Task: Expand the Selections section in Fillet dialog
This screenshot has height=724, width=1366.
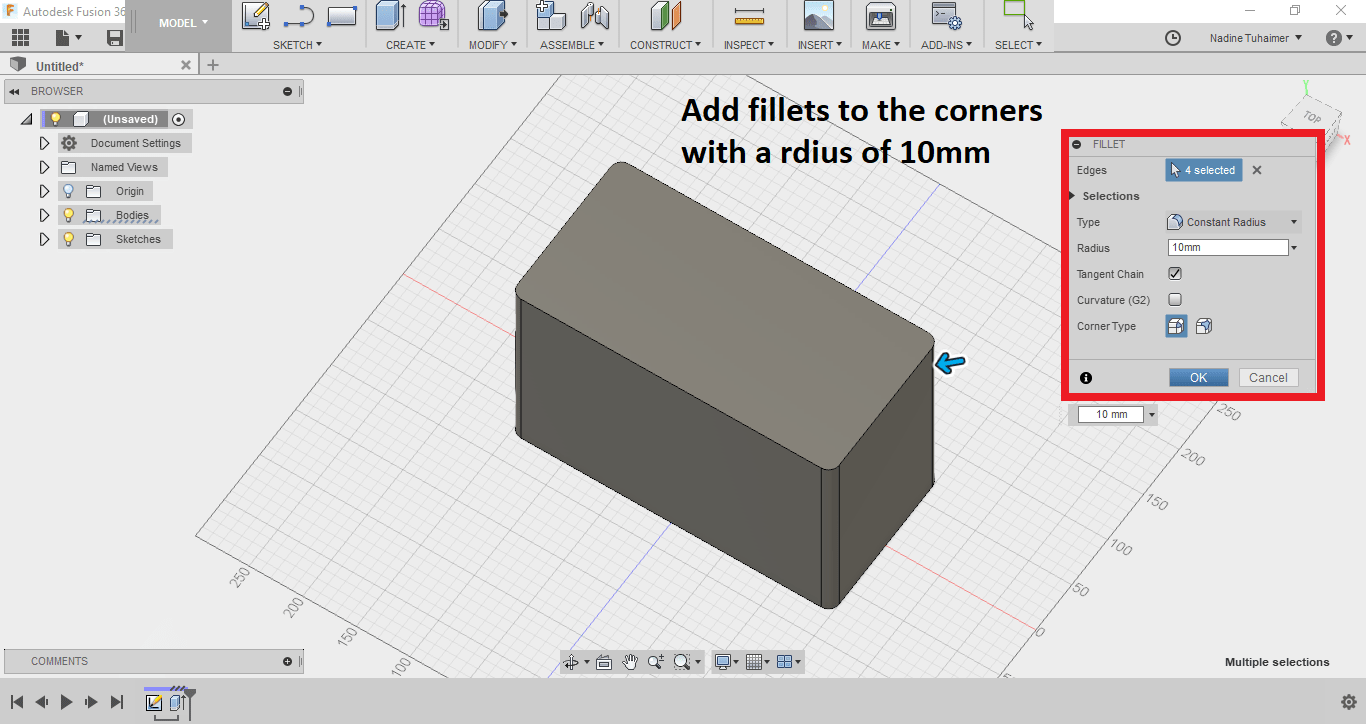Action: pos(1073,196)
